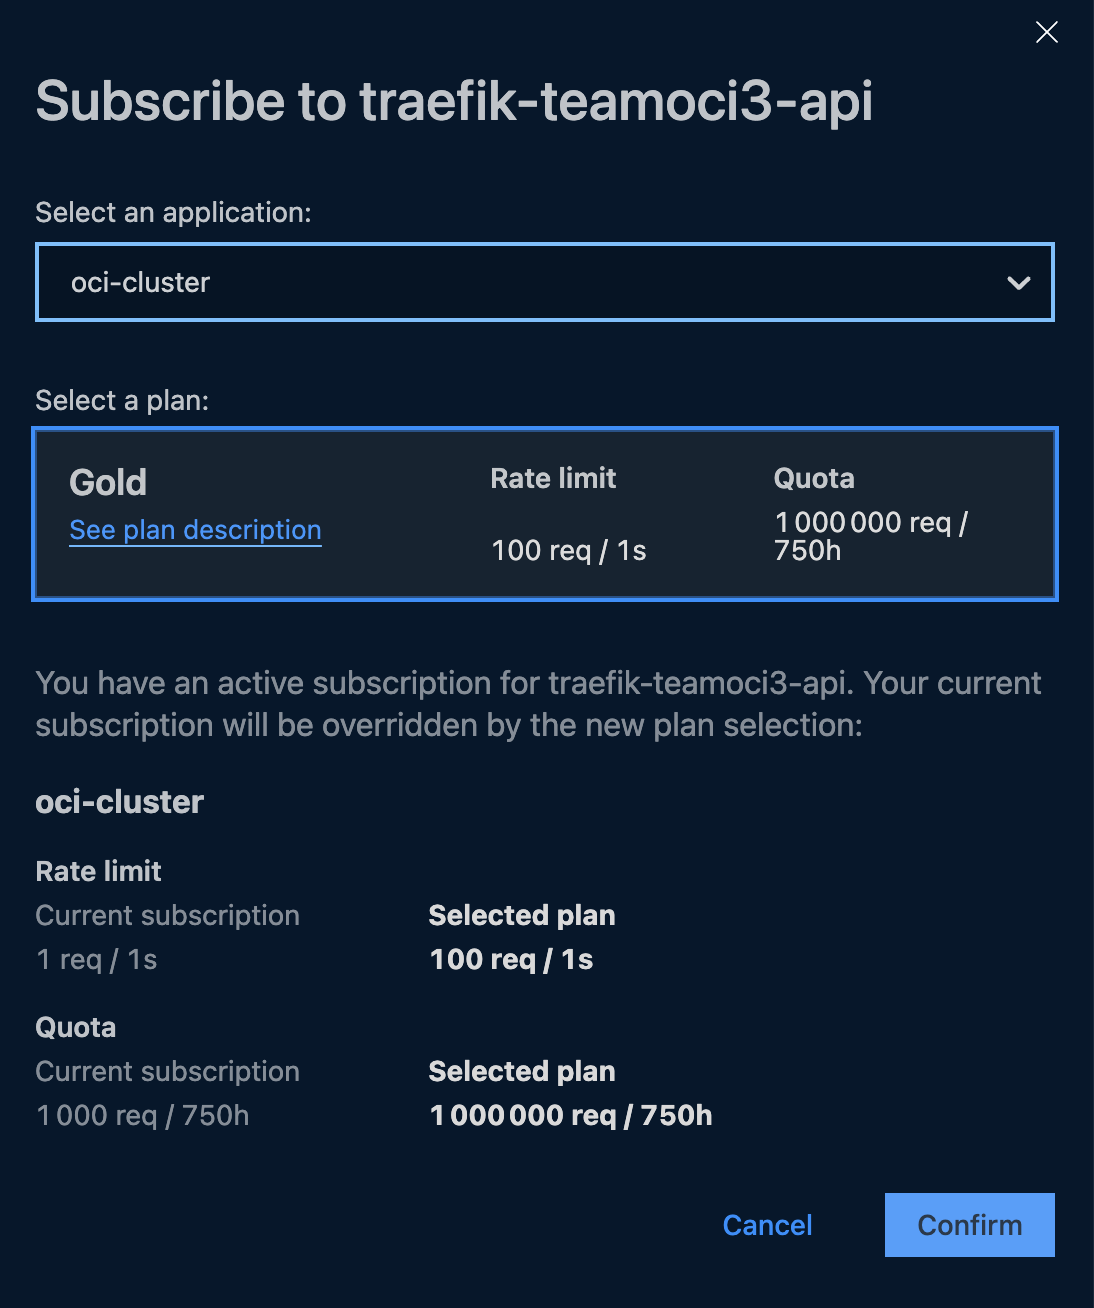Click the Quota comparison heading
The image size is (1094, 1308).
(76, 1027)
